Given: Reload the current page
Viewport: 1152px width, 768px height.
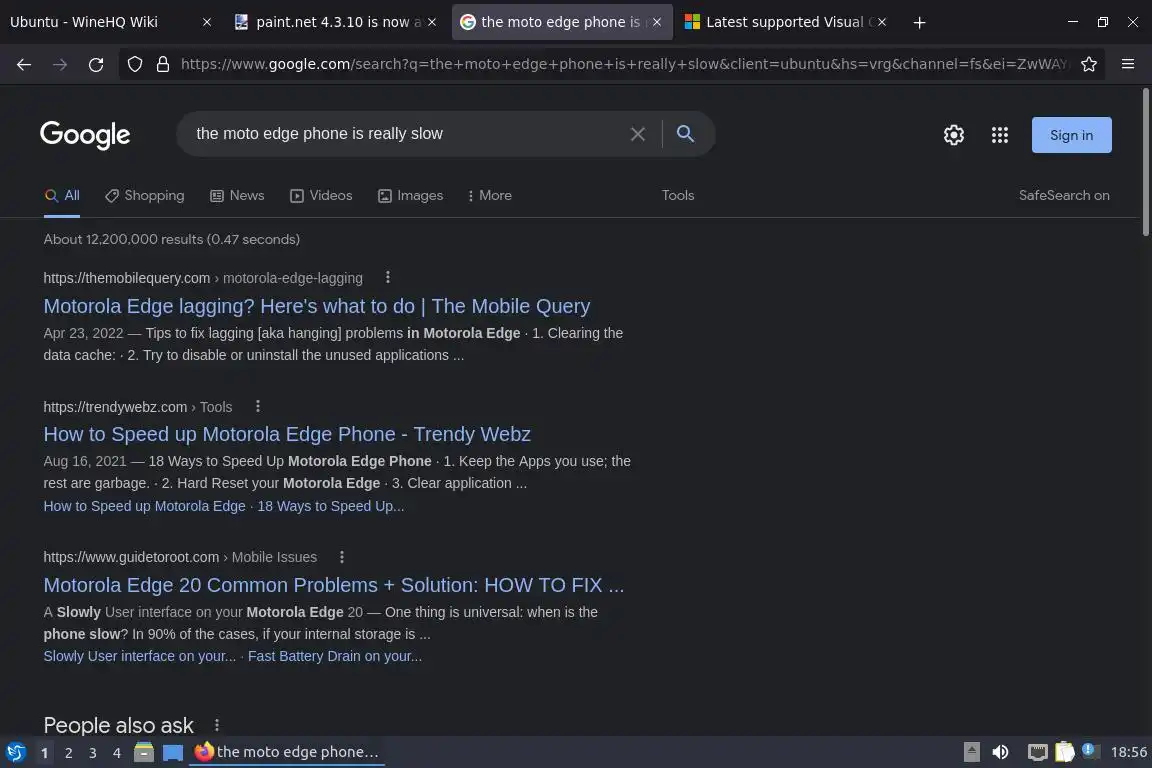Looking at the screenshot, I should tap(96, 65).
